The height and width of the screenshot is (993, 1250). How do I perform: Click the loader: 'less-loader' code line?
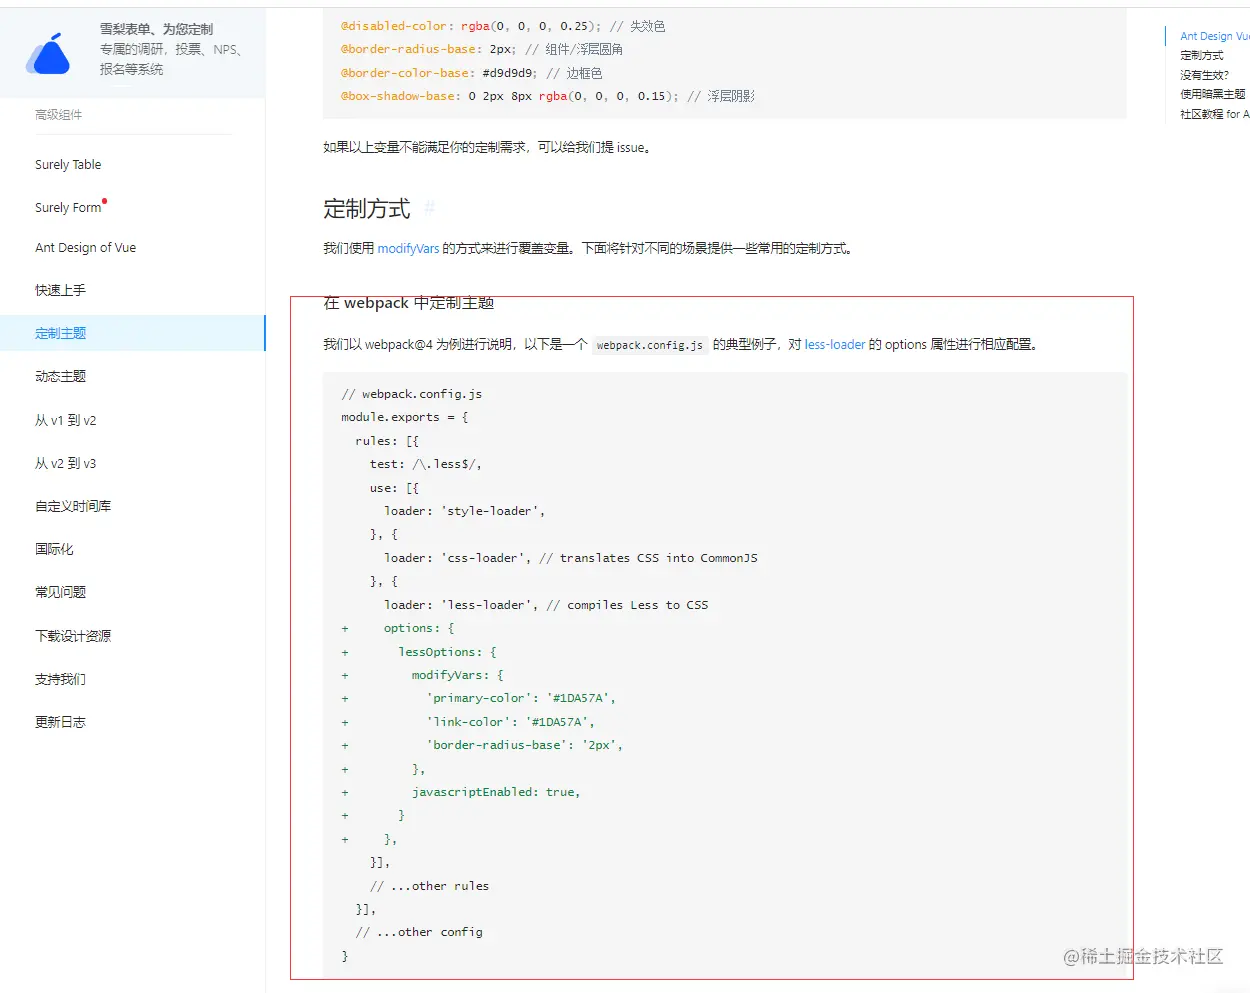click(546, 605)
